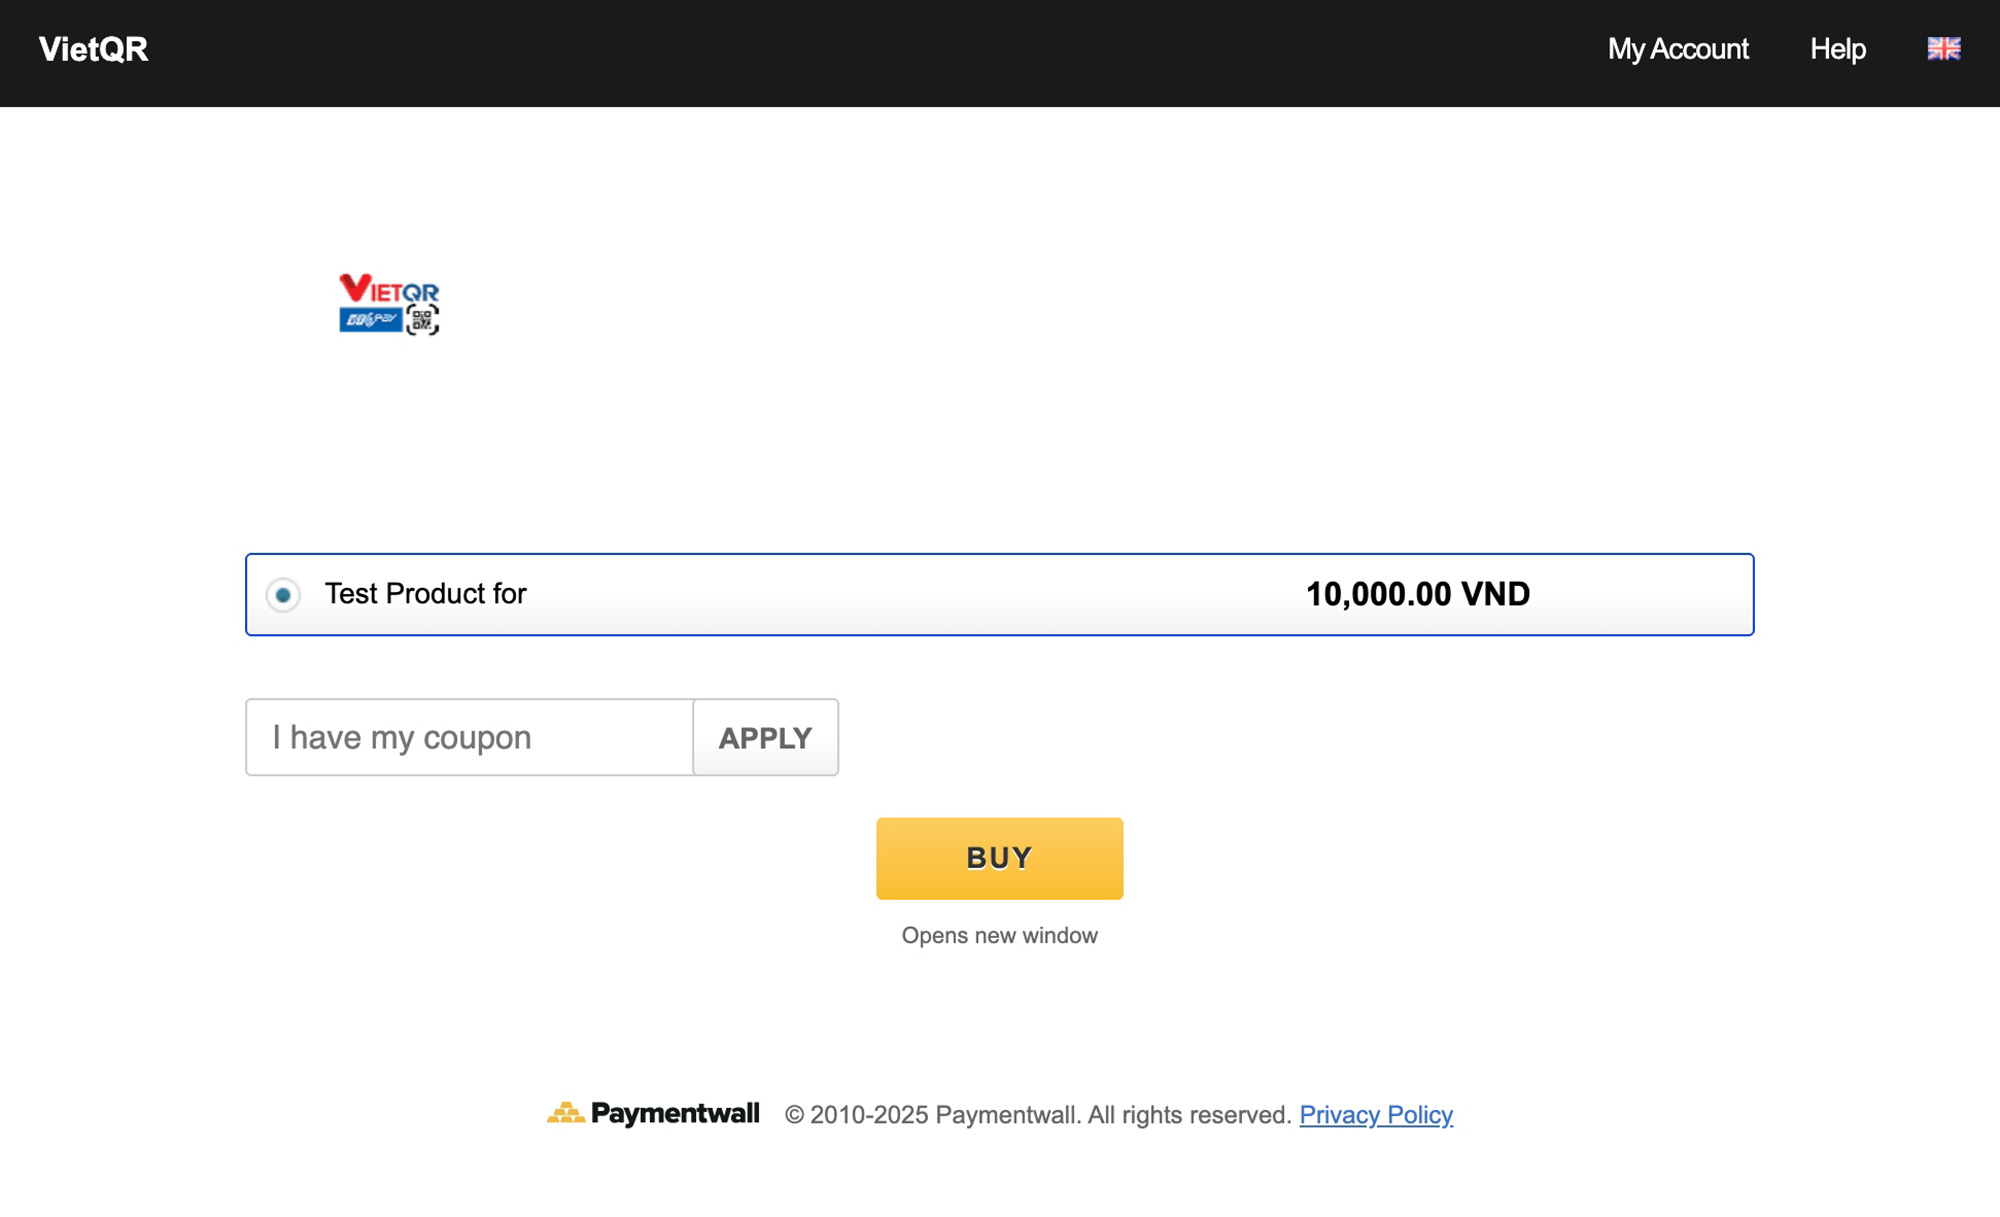Click the blue napas badge in logo
Image resolution: width=2000 pixels, height=1217 pixels.
coord(370,320)
